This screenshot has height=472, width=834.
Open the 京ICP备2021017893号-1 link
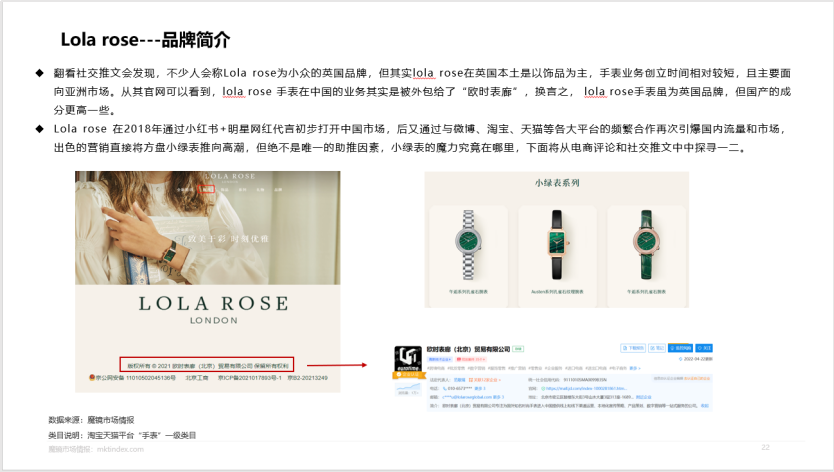coord(249,378)
